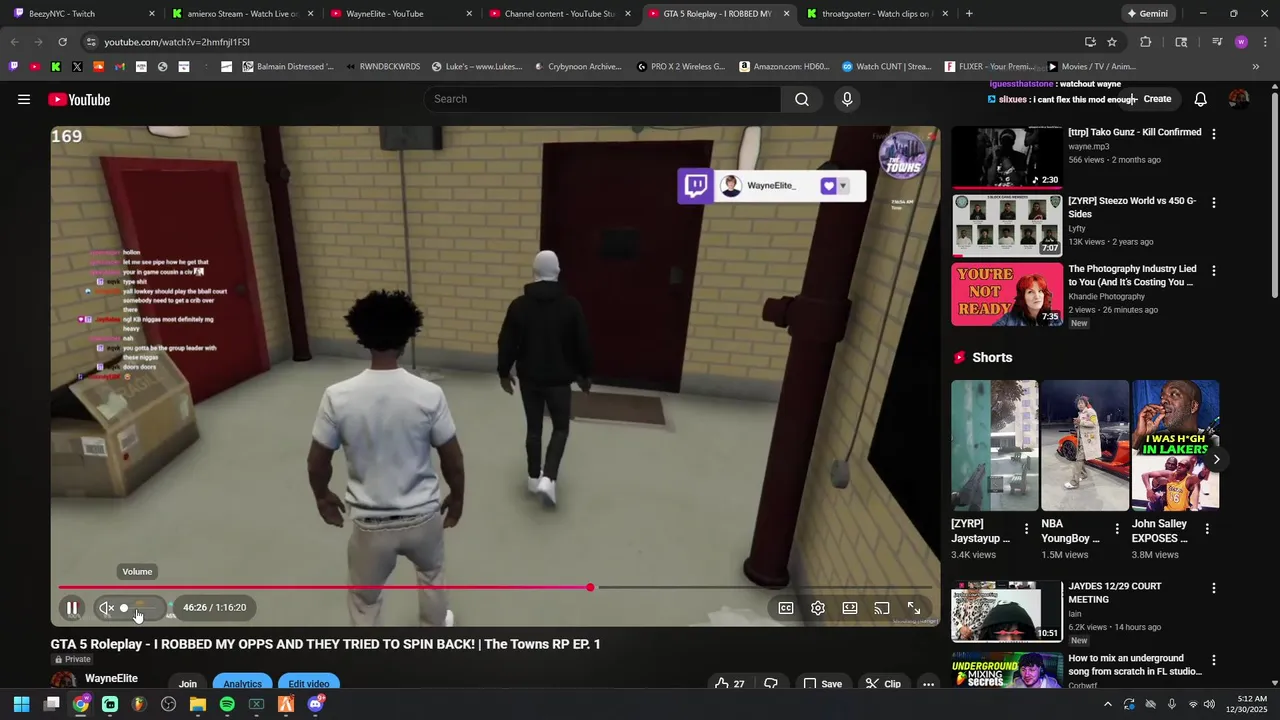1280x720 pixels.
Task: Open the player settings gear
Action: tap(818, 607)
